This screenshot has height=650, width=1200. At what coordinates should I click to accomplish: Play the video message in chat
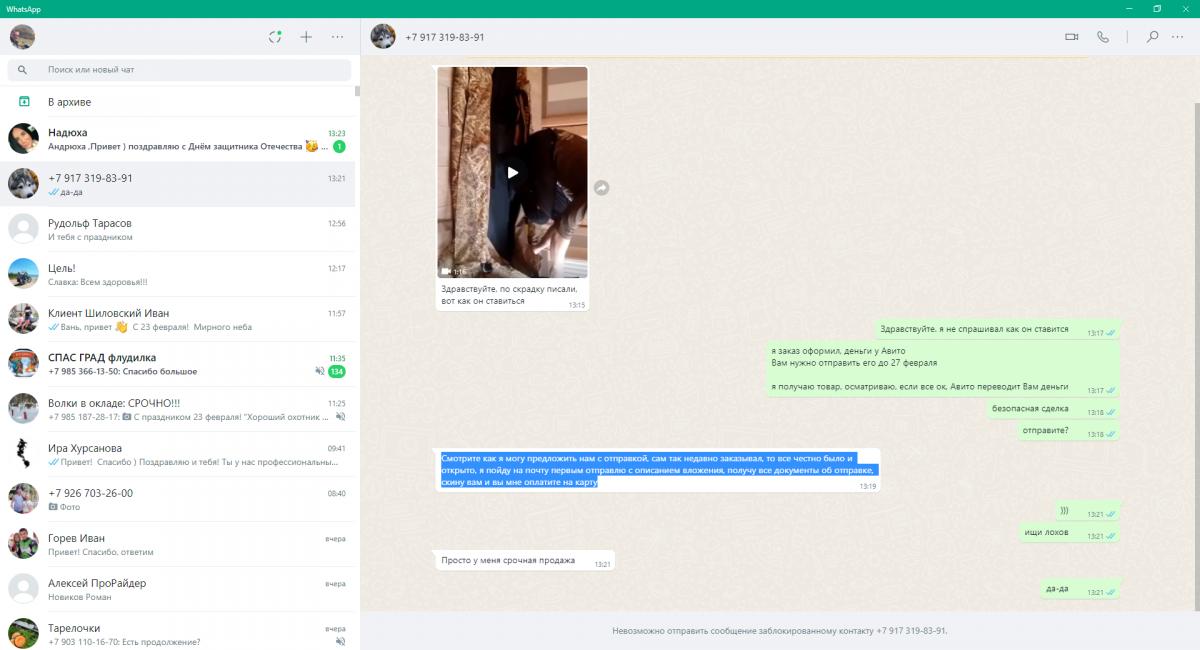point(512,172)
